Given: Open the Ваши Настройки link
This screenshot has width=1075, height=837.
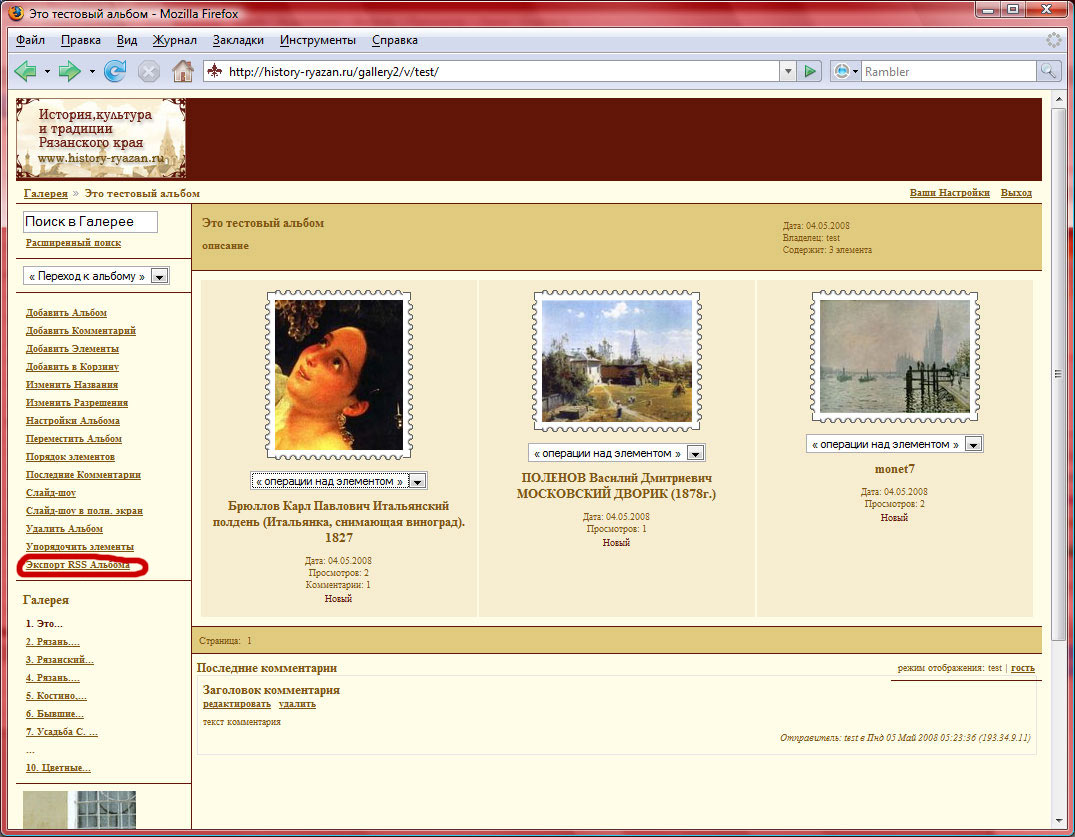Looking at the screenshot, I should pos(950,193).
